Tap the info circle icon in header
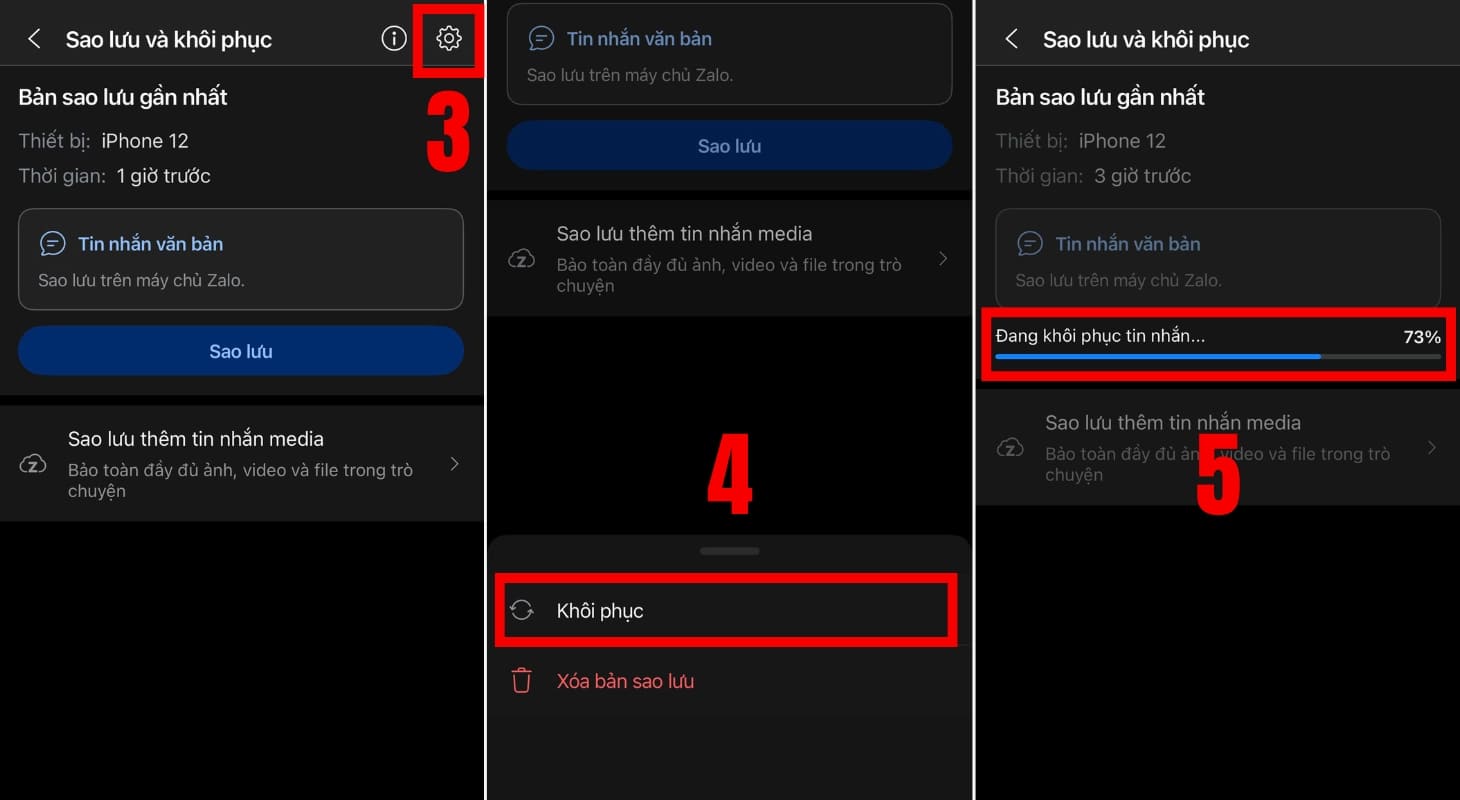This screenshot has height=800, width=1460. click(394, 39)
